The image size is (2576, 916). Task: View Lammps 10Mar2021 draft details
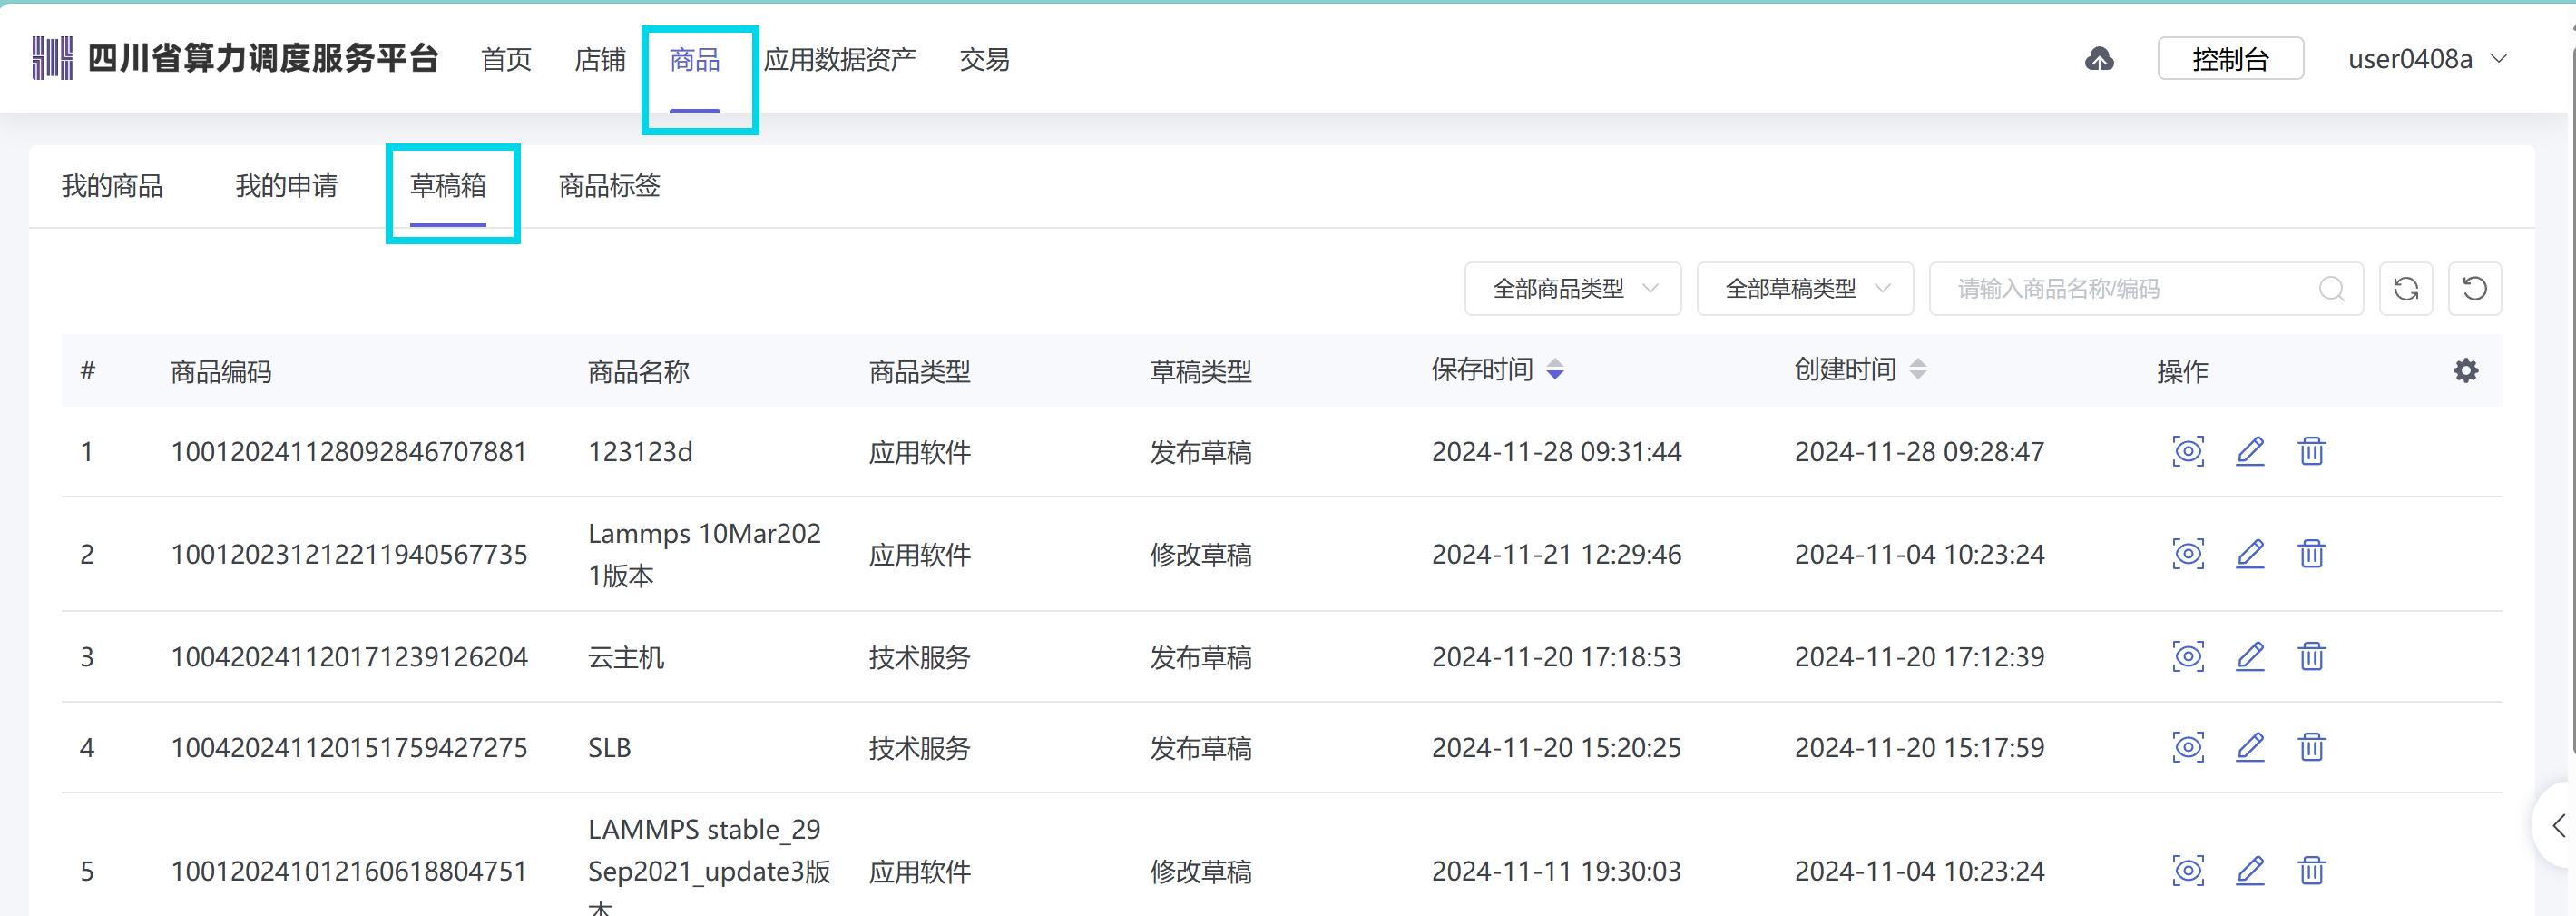(x=2188, y=553)
